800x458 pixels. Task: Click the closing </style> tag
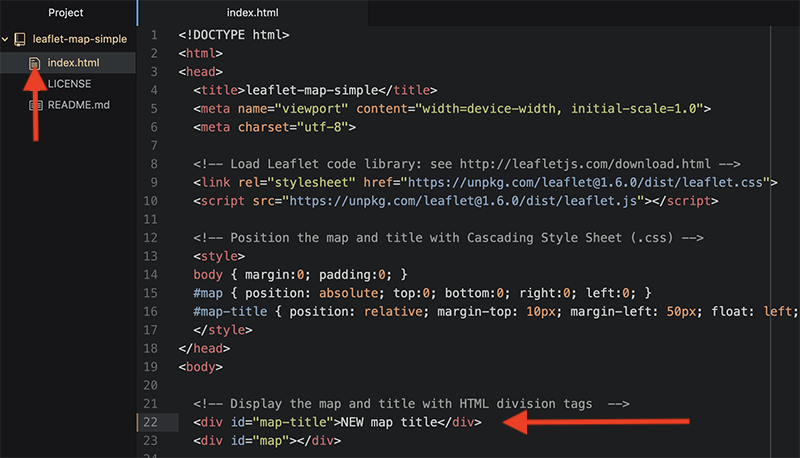(222, 330)
